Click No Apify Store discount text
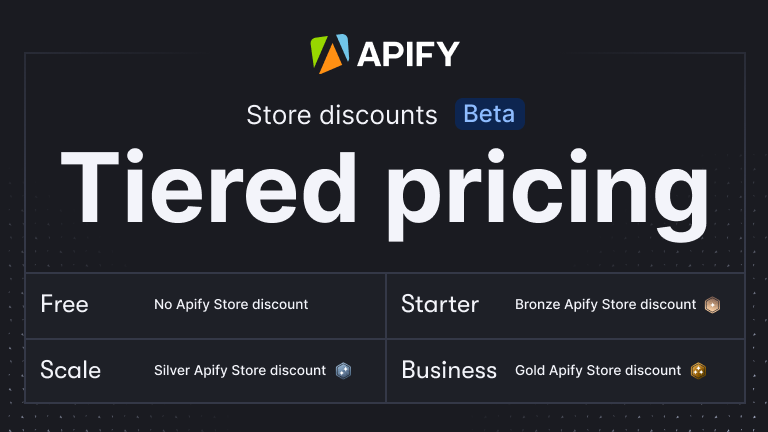Image resolution: width=768 pixels, height=432 pixels. click(x=231, y=304)
